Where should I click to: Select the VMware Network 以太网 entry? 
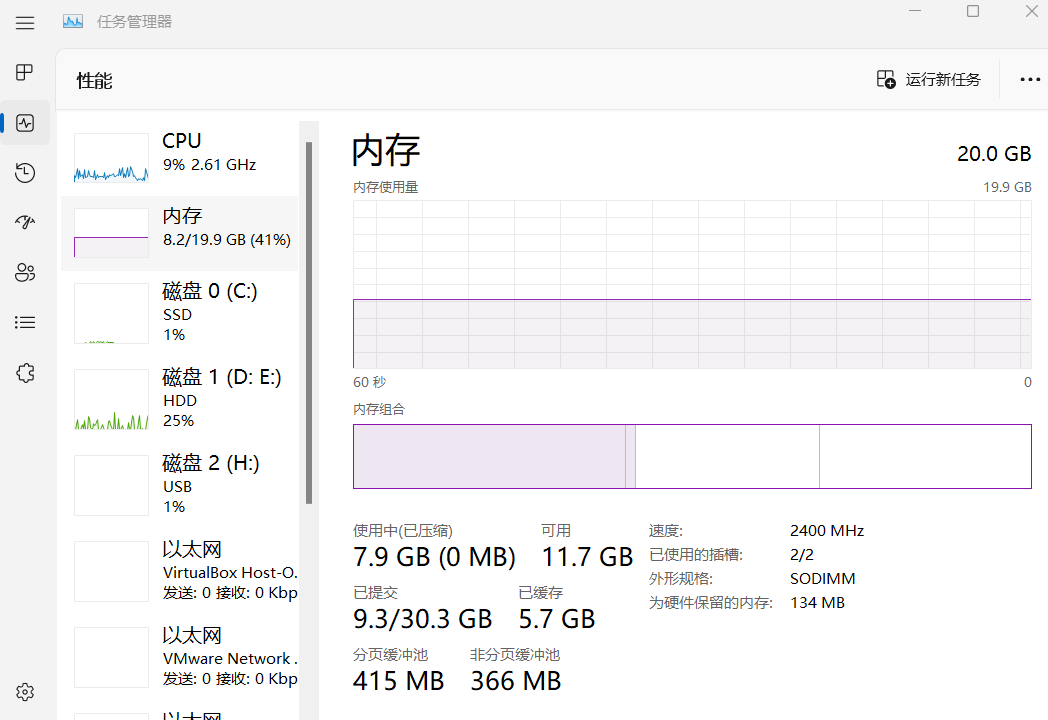[x=179, y=658]
